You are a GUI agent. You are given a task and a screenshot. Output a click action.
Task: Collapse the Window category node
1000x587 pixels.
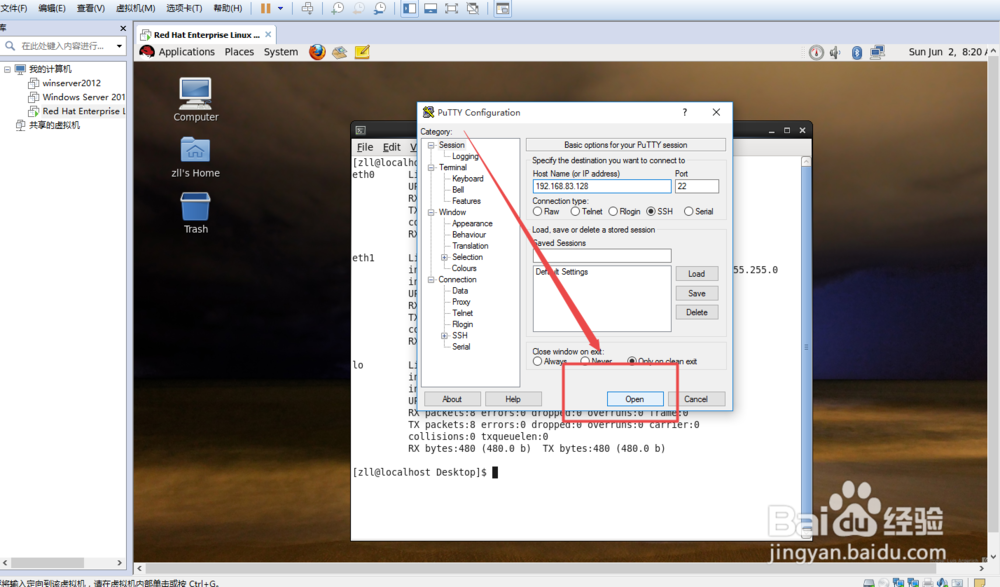pyautogui.click(x=431, y=212)
